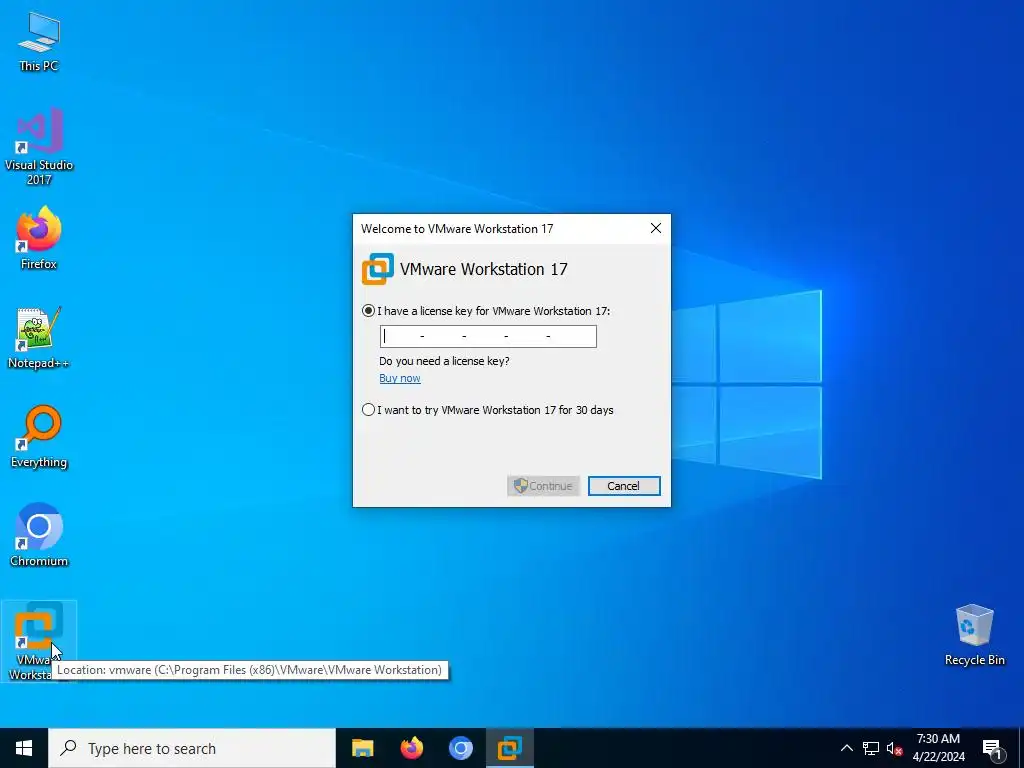The width and height of the screenshot is (1024, 768).
Task: Select the Firefox desktop shortcut
Action: [39, 238]
